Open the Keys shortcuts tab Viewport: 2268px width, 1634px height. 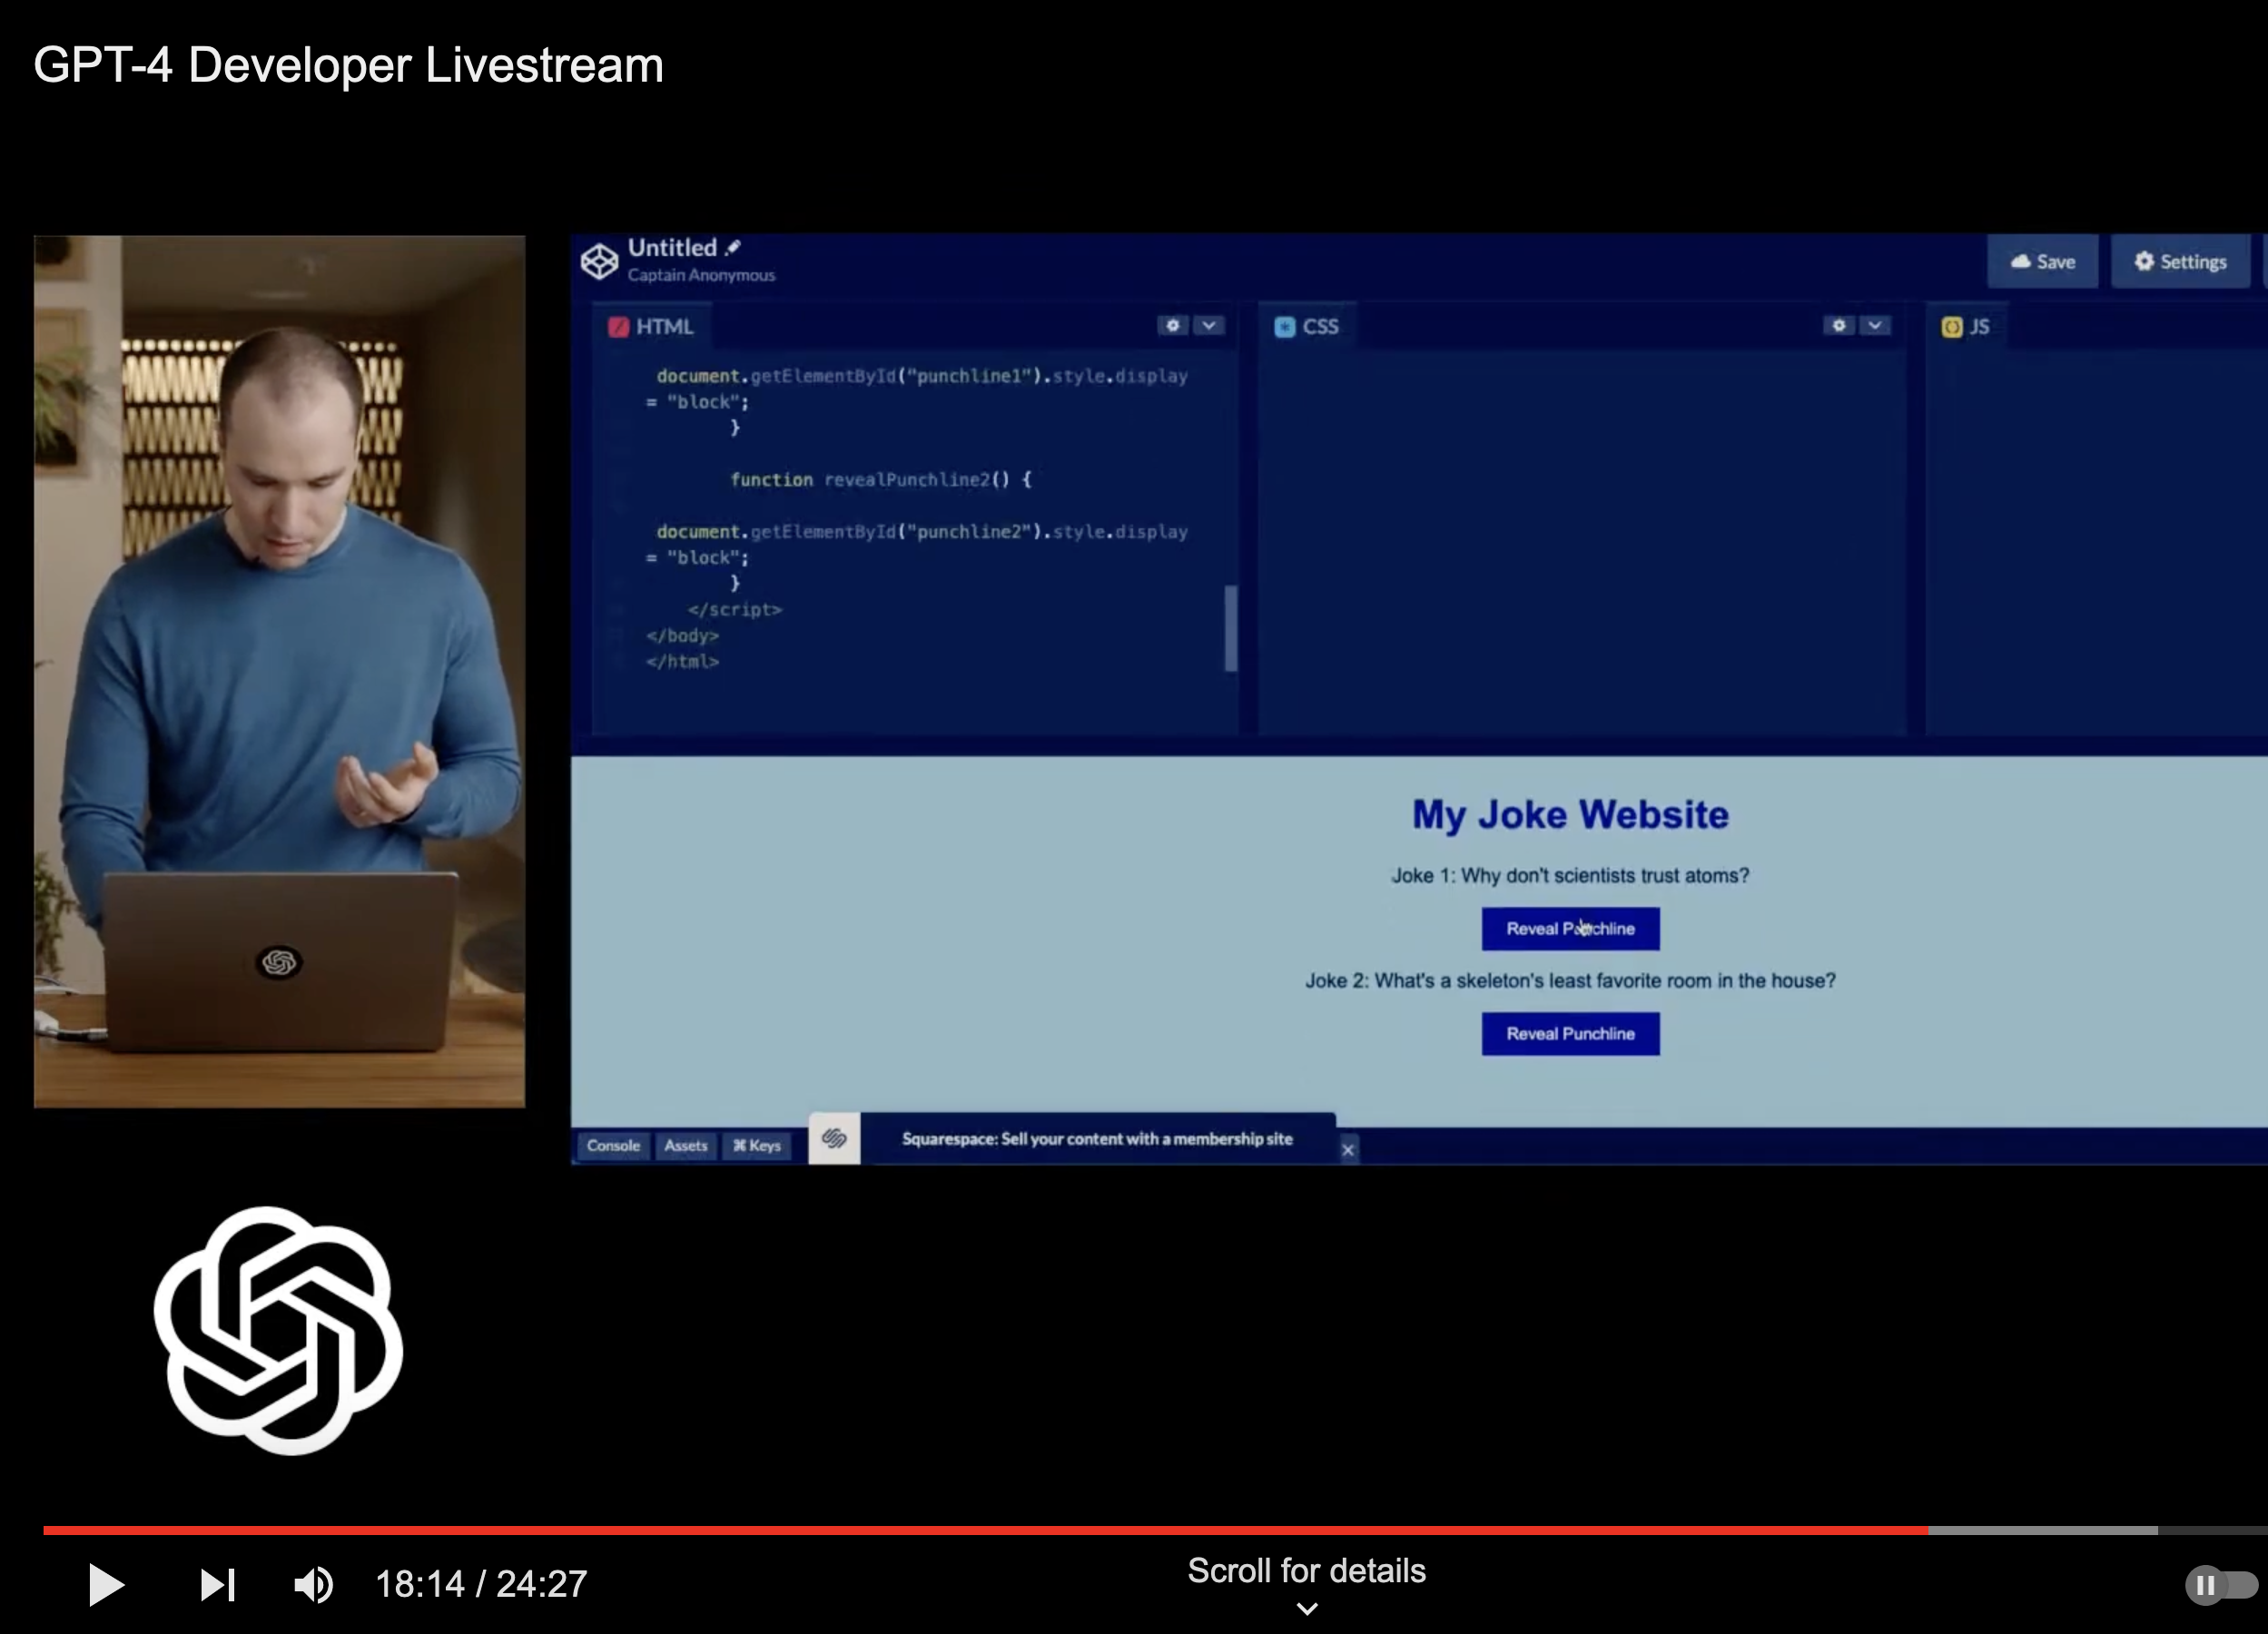coord(757,1145)
